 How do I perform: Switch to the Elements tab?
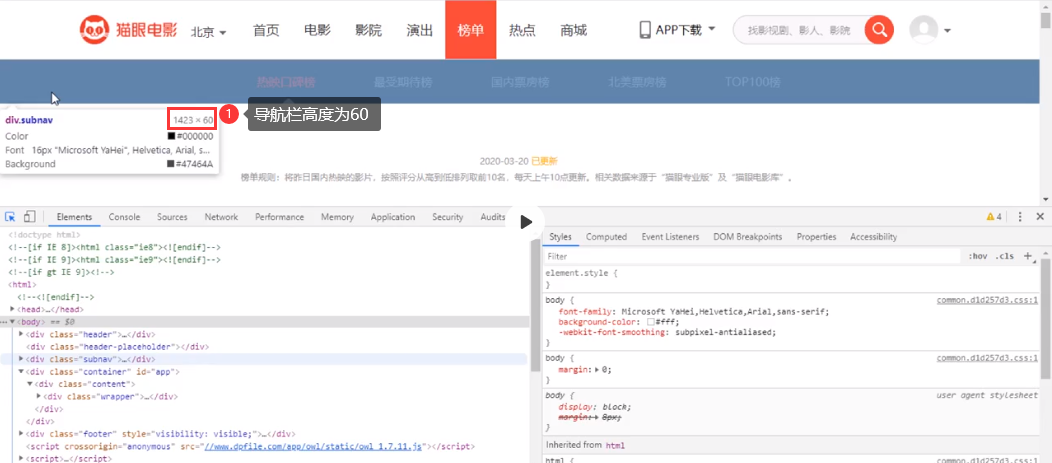pos(74,217)
